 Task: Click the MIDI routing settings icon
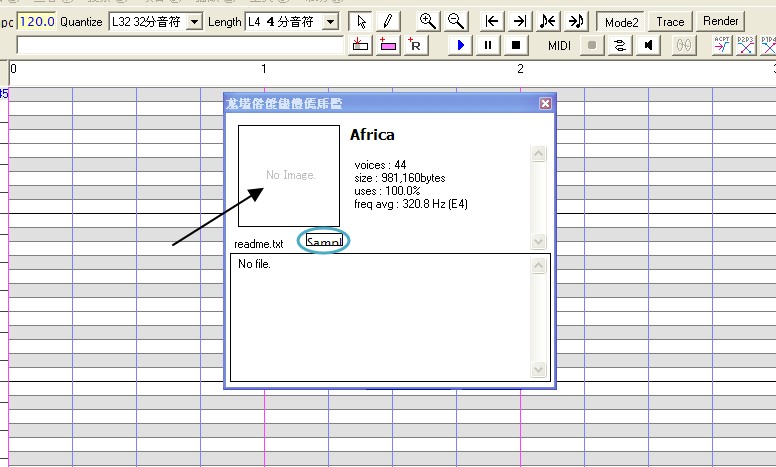pyautogui.click(x=620, y=46)
